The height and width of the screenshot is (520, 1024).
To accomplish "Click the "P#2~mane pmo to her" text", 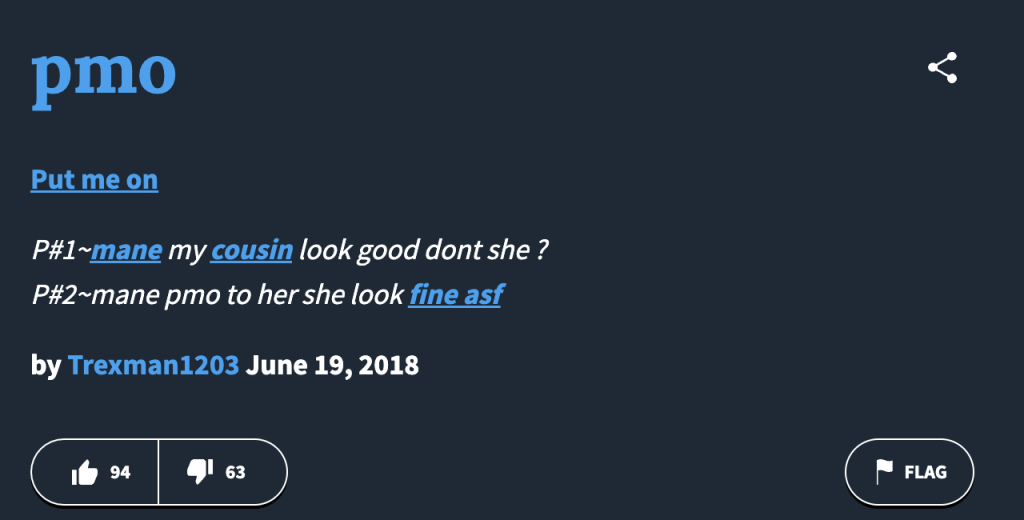I will coord(160,296).
